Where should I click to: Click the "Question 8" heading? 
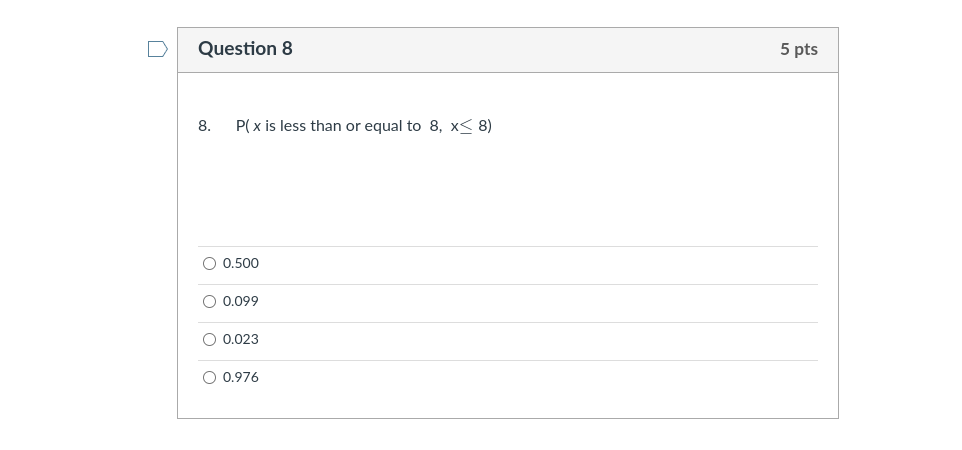pos(245,48)
